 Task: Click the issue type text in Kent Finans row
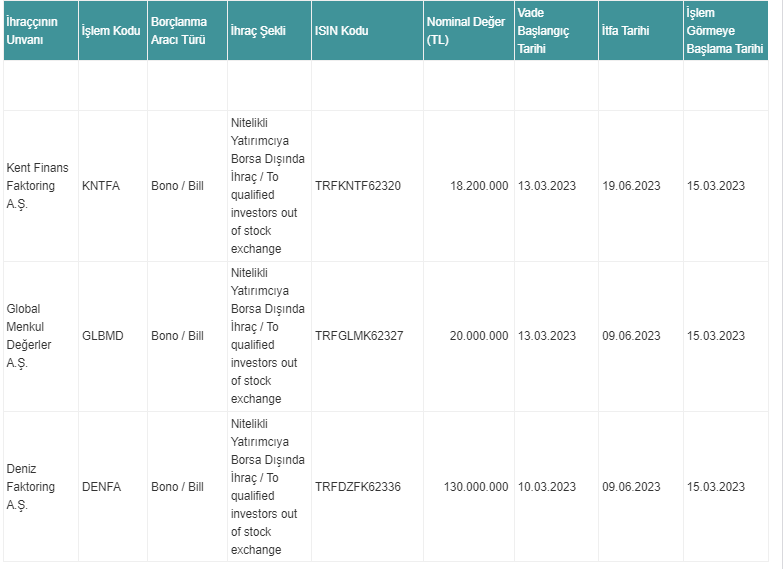pos(268,186)
